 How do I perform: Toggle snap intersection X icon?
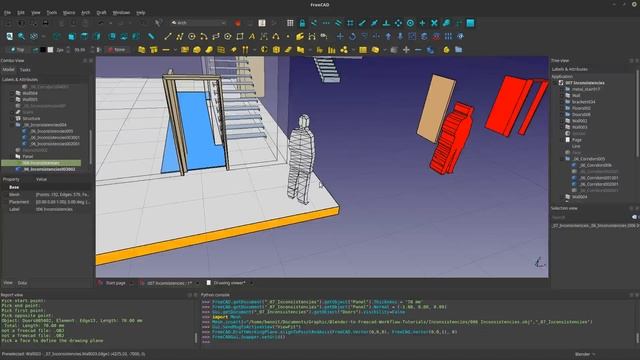434,23
